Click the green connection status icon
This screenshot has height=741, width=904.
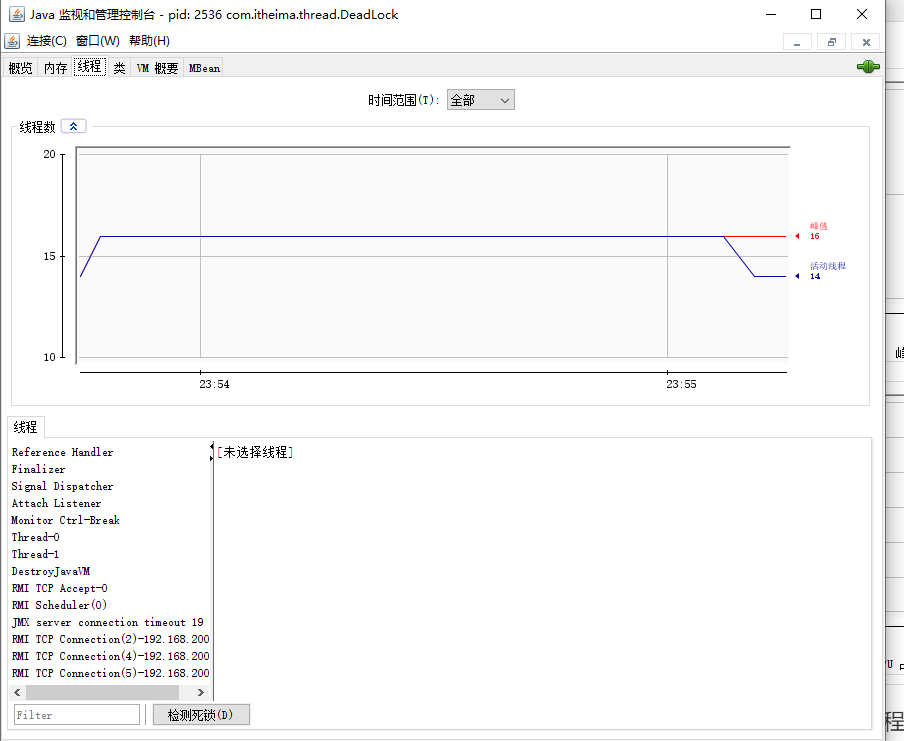tap(867, 67)
